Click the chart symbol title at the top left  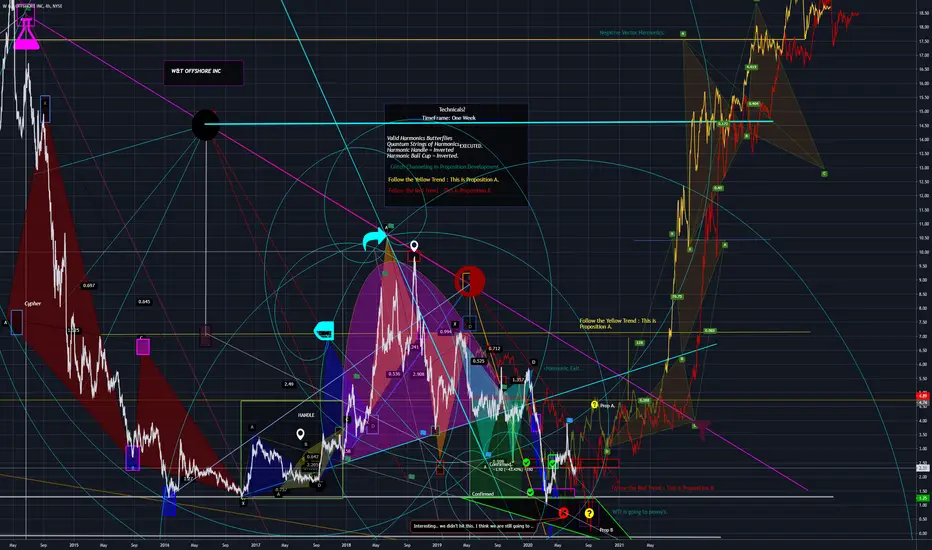[x=32, y=5]
